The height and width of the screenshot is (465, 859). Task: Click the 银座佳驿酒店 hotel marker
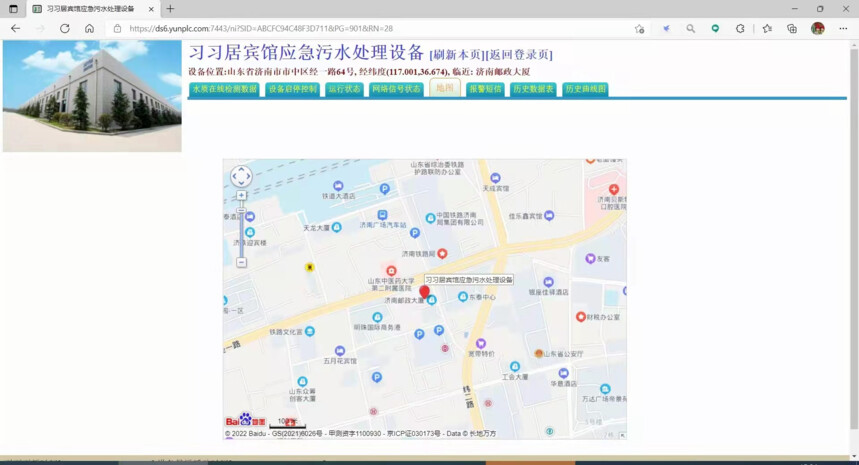tap(548, 282)
